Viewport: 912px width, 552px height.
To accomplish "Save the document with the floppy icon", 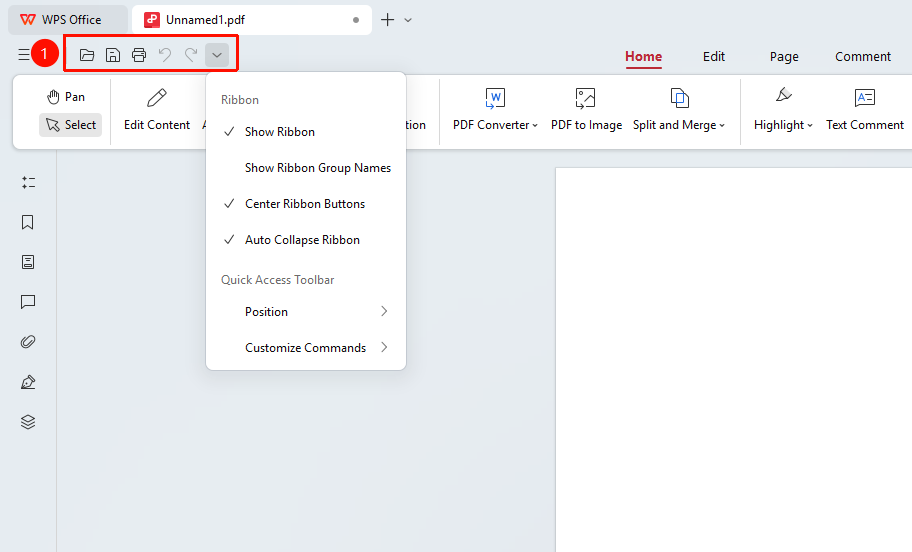I will click(x=113, y=55).
